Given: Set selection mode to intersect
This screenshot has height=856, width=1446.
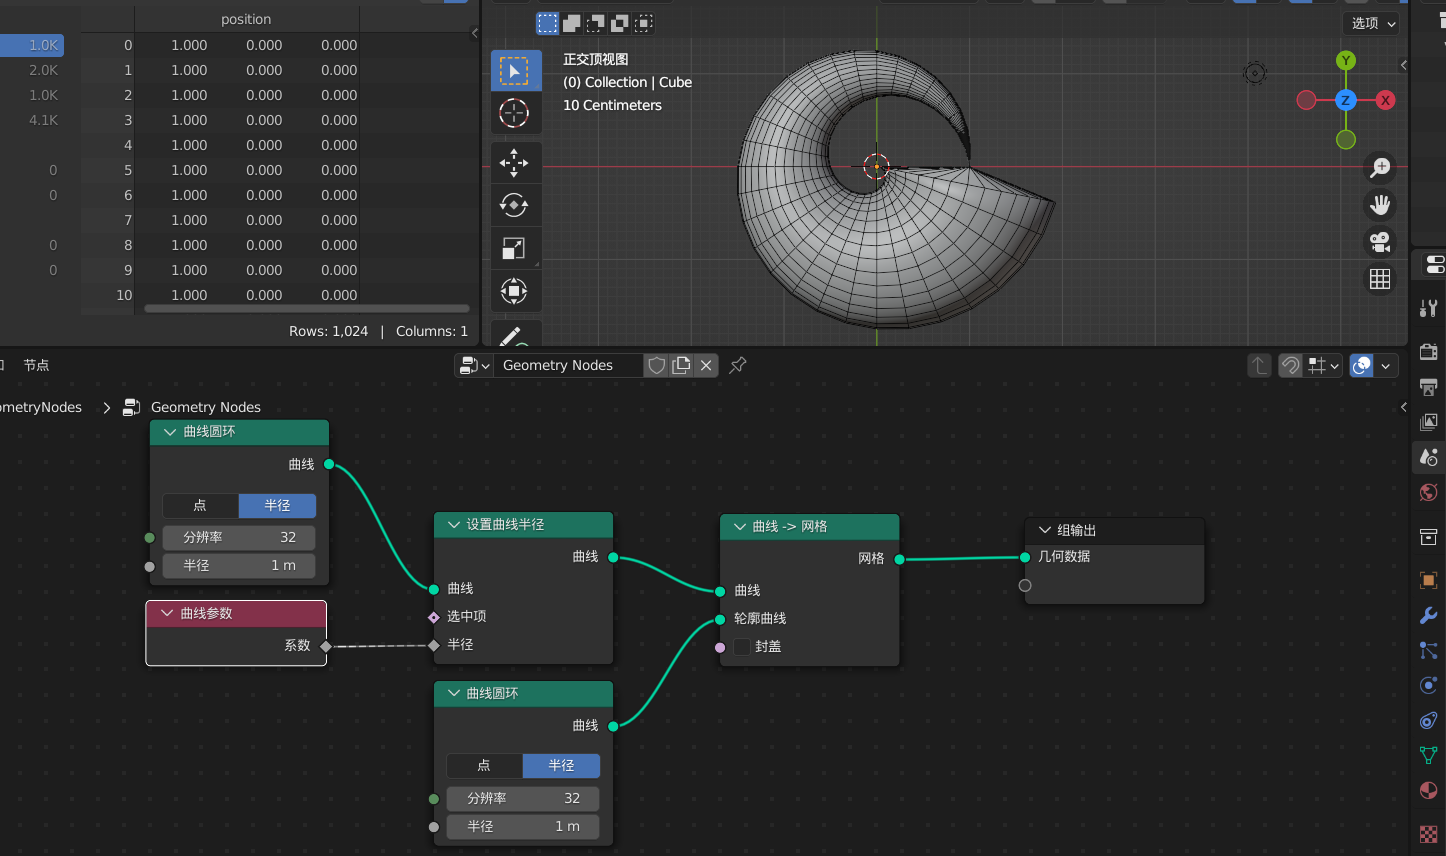Looking at the screenshot, I should point(644,23).
